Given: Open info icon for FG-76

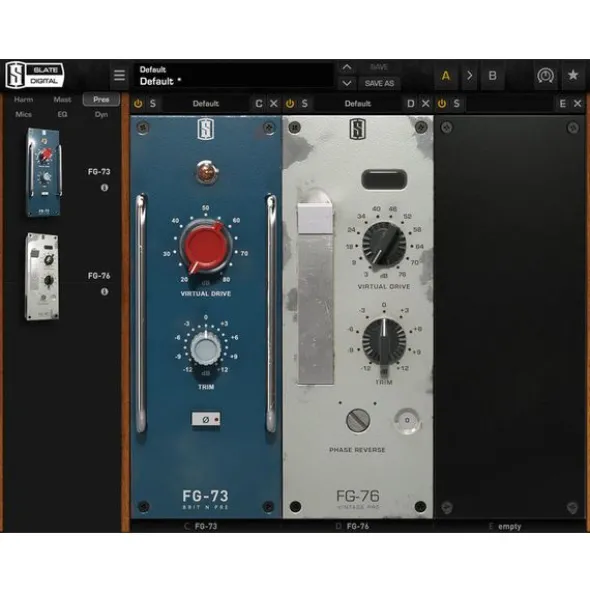Looking at the screenshot, I should [104, 291].
